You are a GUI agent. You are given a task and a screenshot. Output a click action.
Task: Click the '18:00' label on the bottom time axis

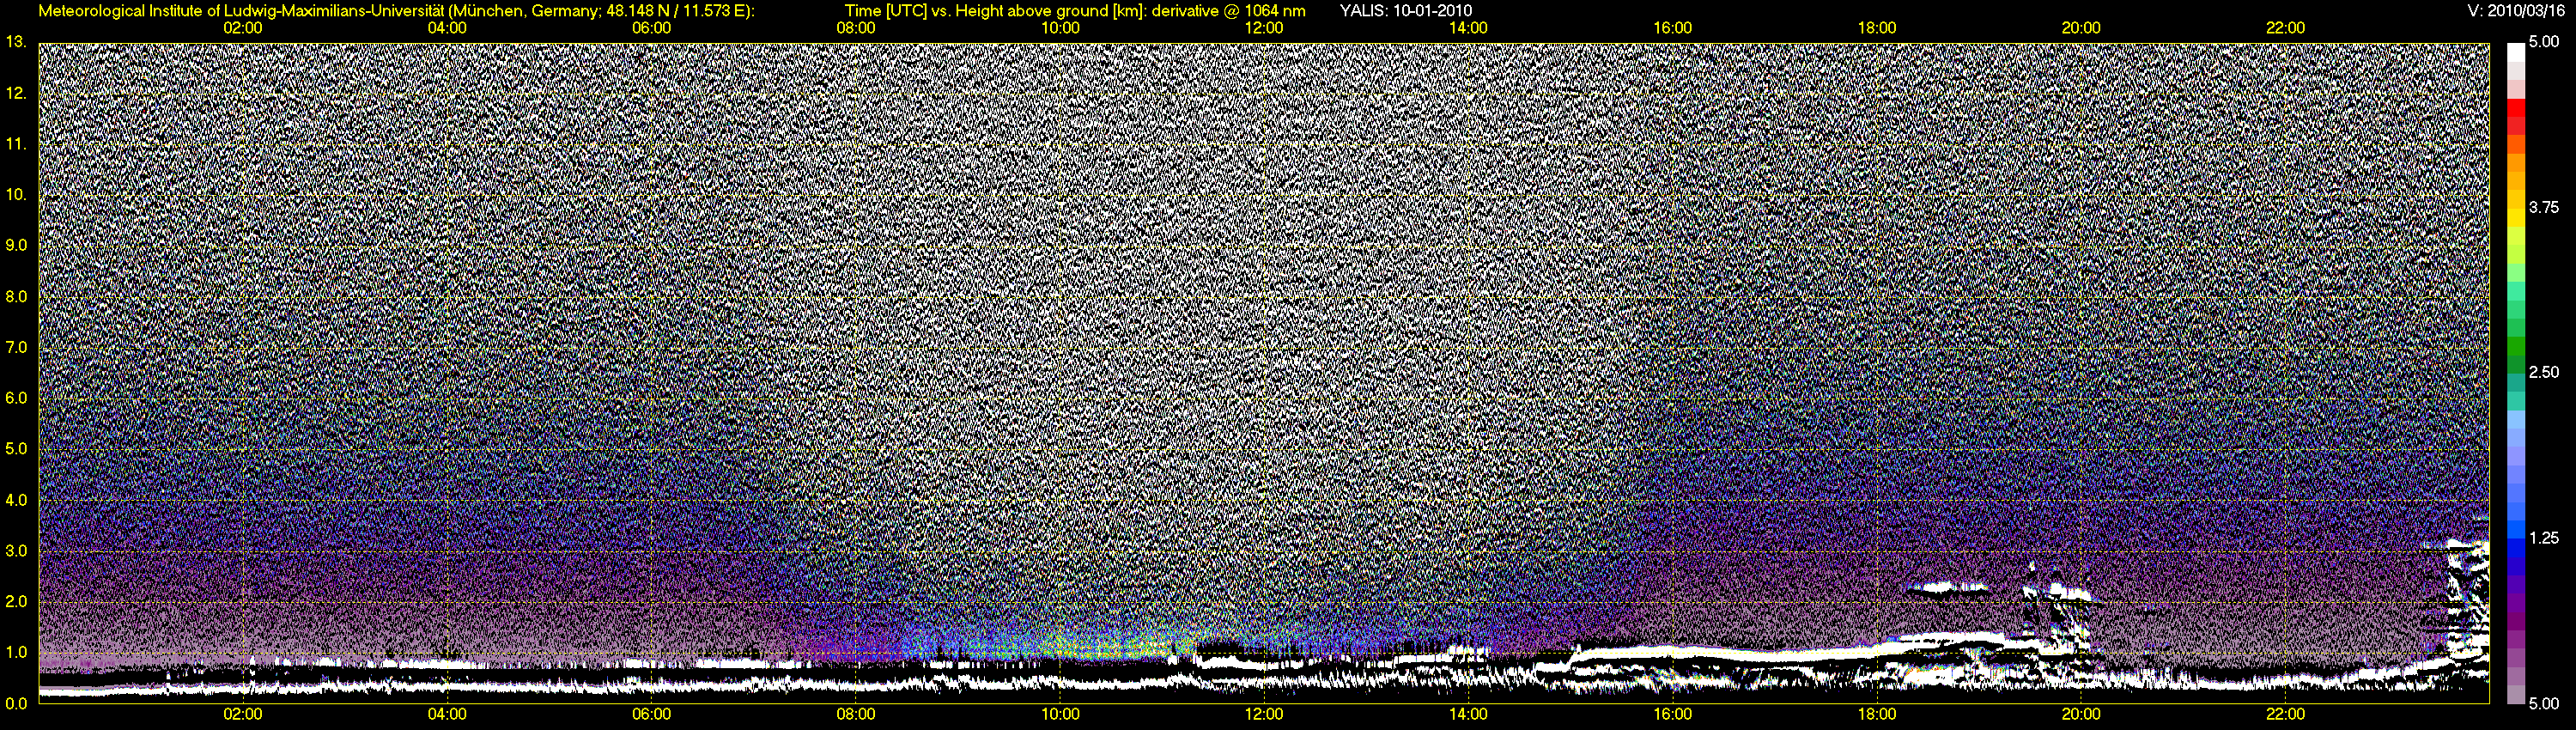(x=1877, y=714)
